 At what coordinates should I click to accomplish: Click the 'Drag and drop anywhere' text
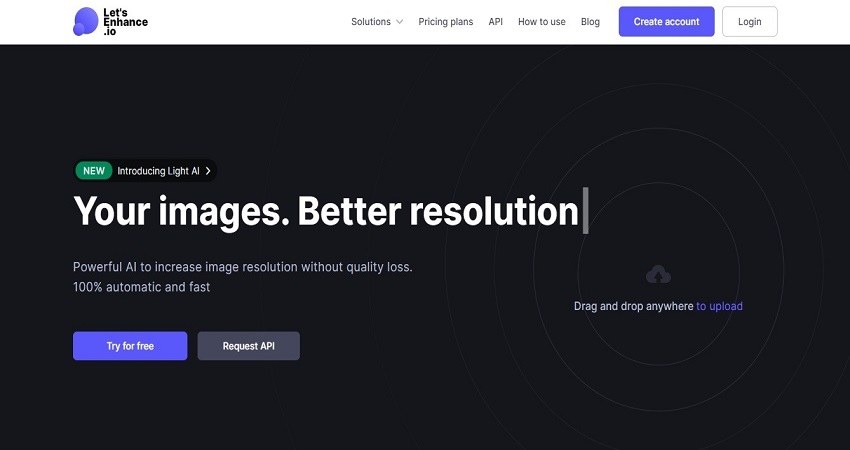[634, 306]
